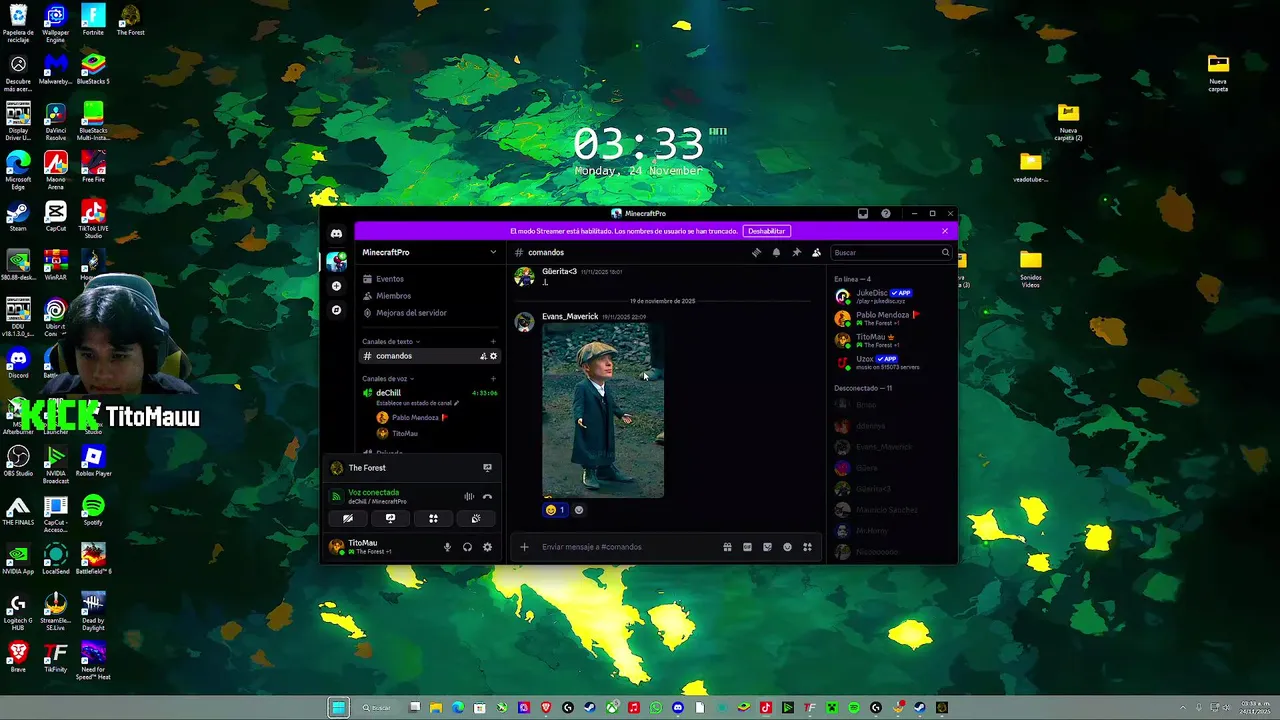The image size is (1280, 720).
Task: Add a reaction to Evans_Maverick's image
Action: pyautogui.click(x=578, y=510)
